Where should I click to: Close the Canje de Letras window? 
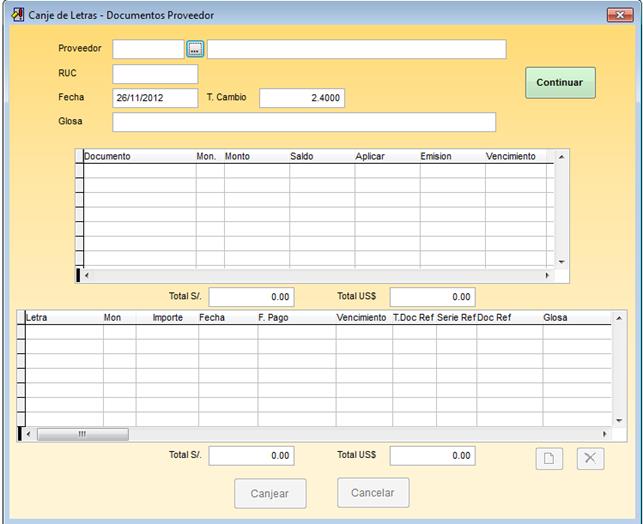point(620,15)
